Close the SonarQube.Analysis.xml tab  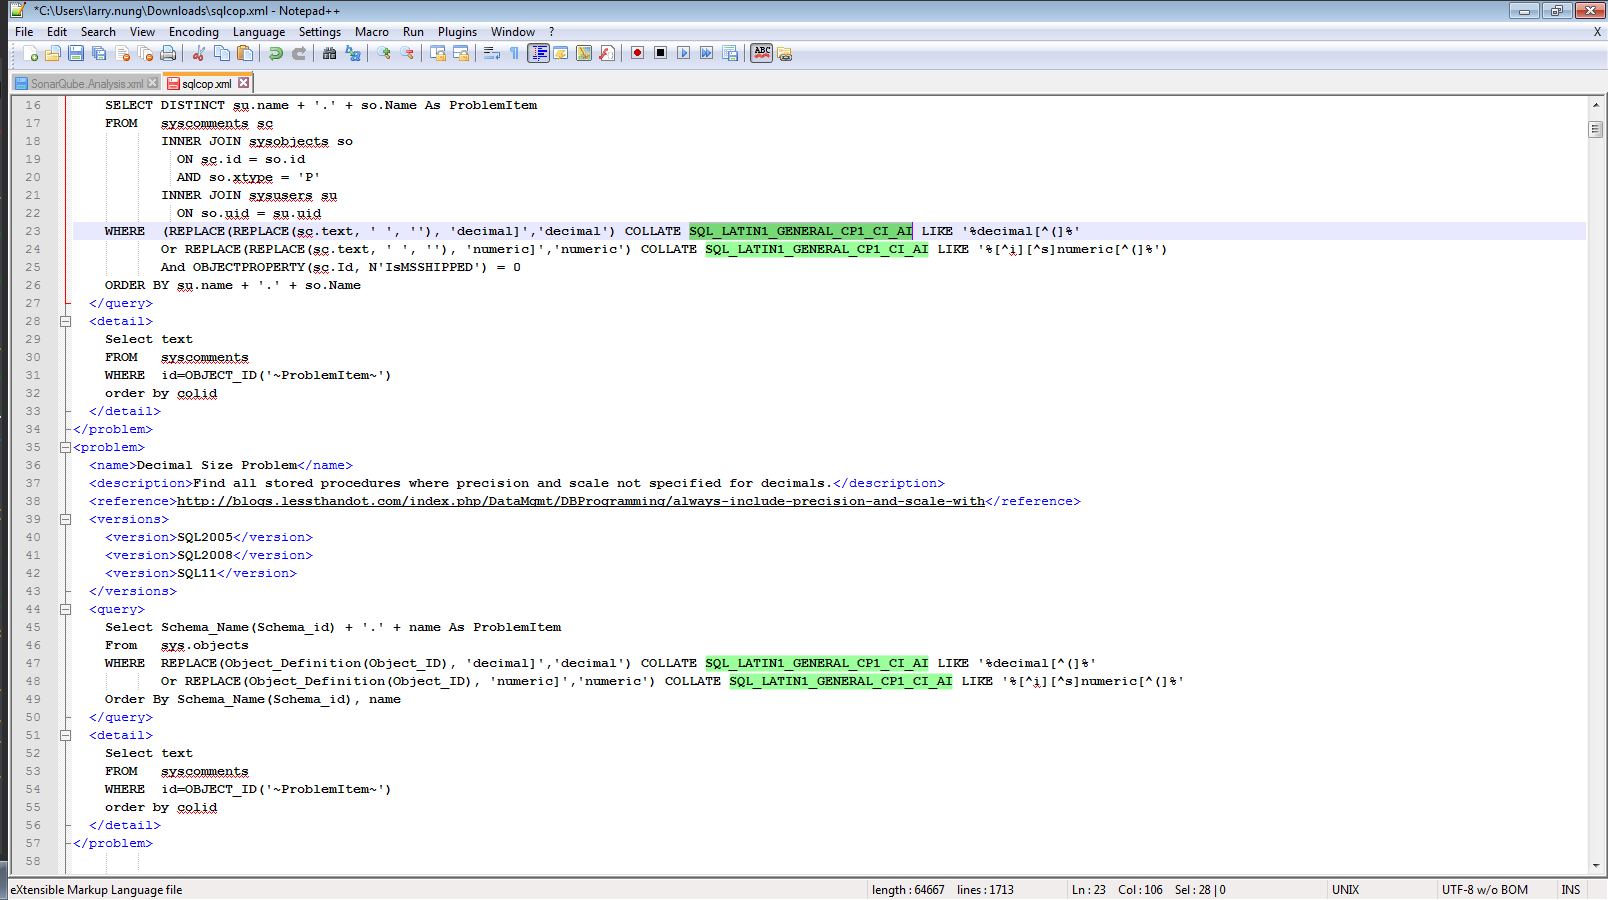(x=153, y=83)
